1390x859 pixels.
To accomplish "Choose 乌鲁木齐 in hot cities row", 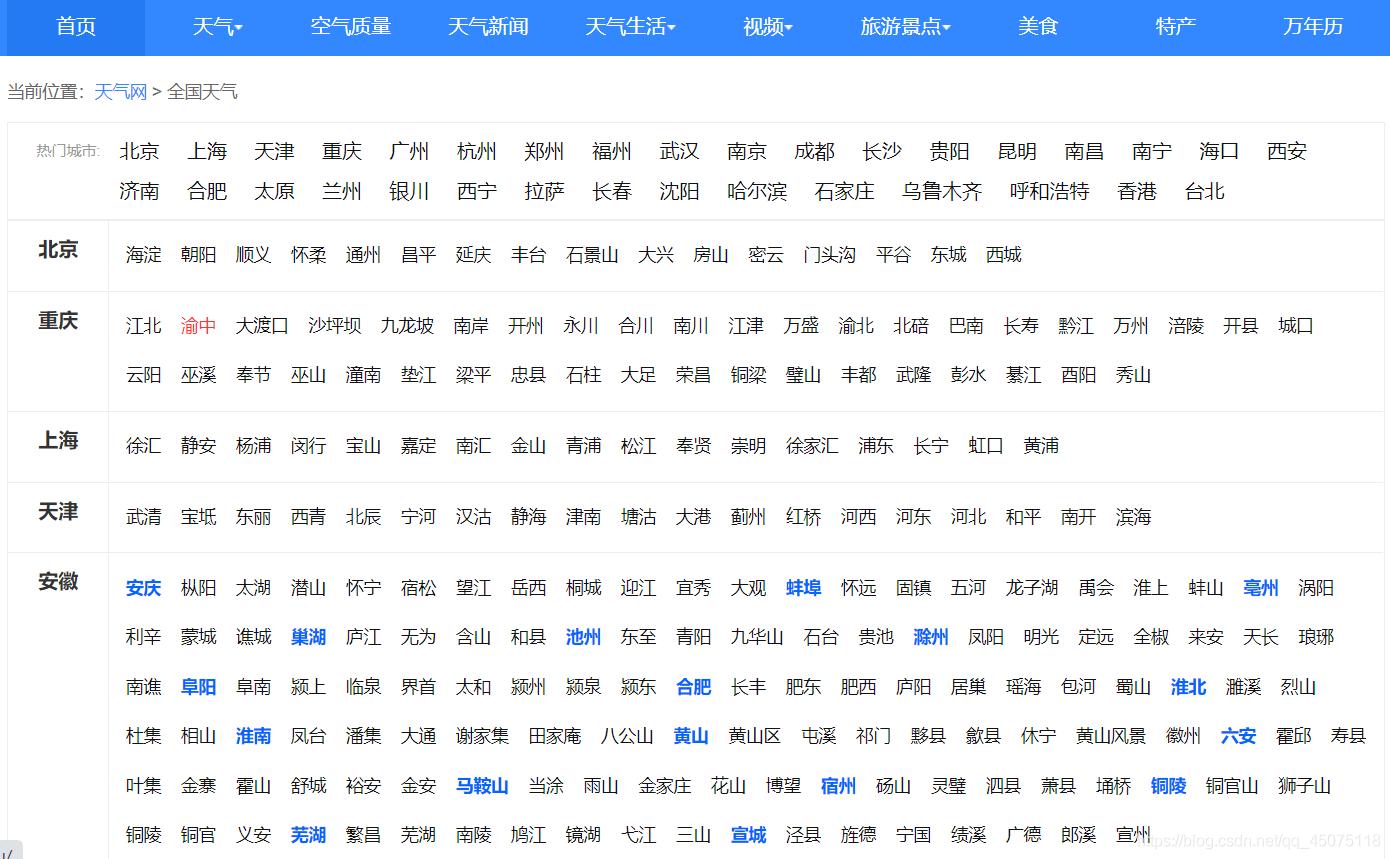I will pyautogui.click(x=941, y=191).
